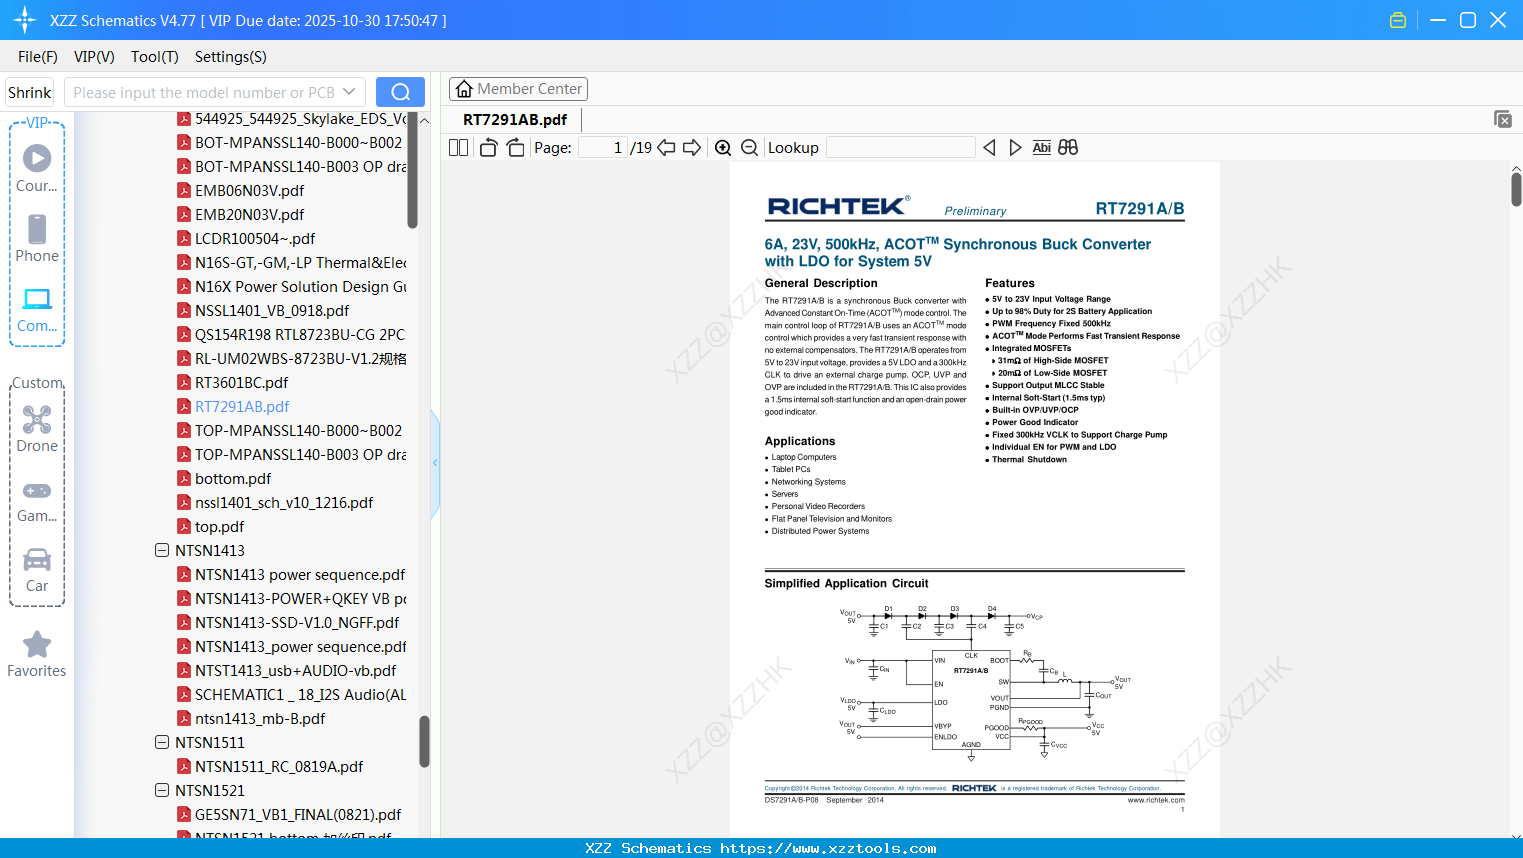Viewport: 1523px width, 858px height.
Task: Click the file tree vertical scrollbar thumb
Action: 424,741
